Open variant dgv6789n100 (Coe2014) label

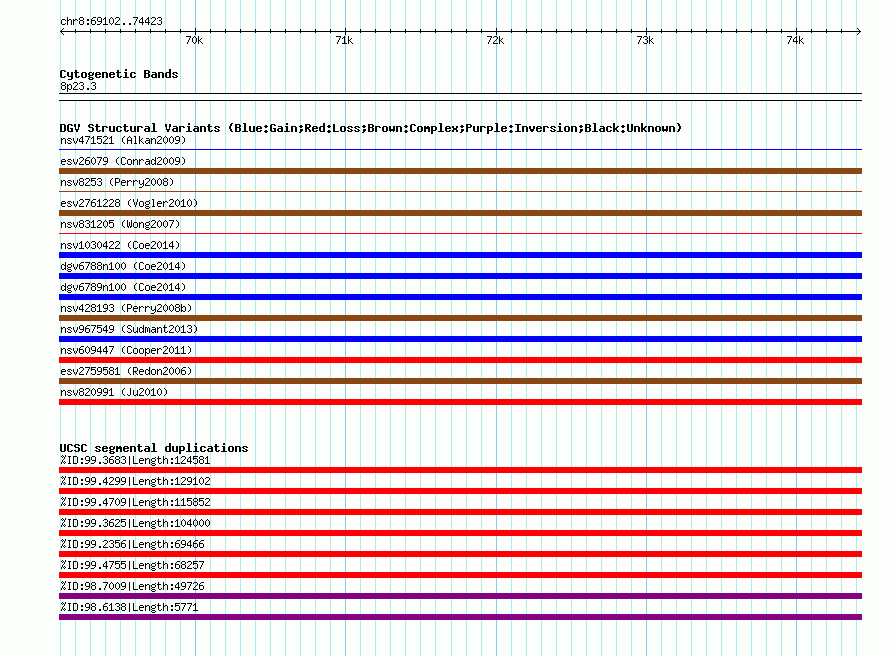click(123, 287)
